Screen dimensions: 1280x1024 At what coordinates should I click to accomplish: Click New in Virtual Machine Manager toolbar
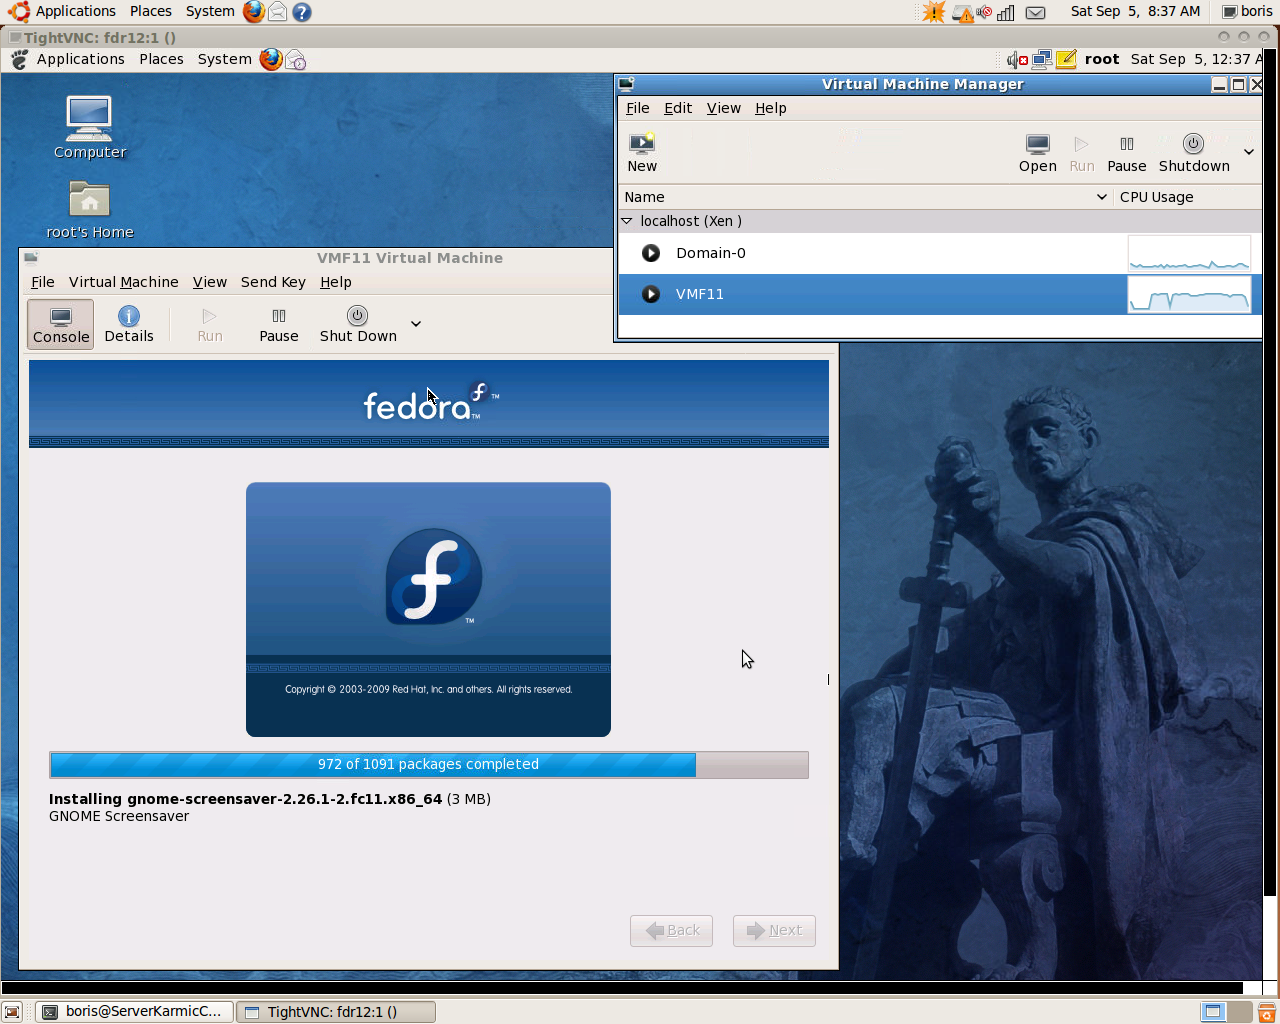pyautogui.click(x=642, y=152)
